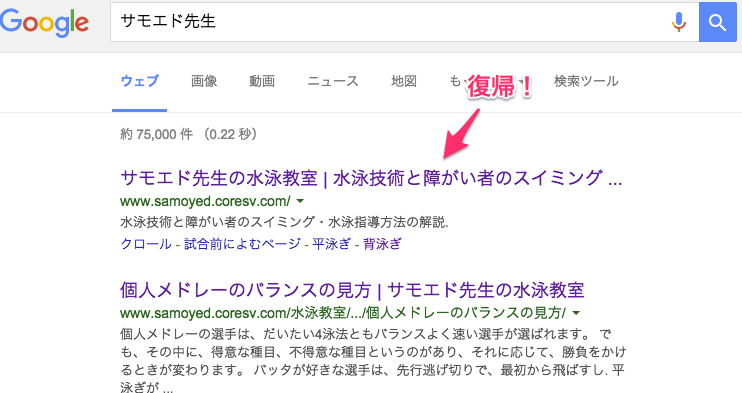Viewport: 742px width, 393px height.
Task: Open the 地図 tab
Action: pyautogui.click(x=404, y=81)
